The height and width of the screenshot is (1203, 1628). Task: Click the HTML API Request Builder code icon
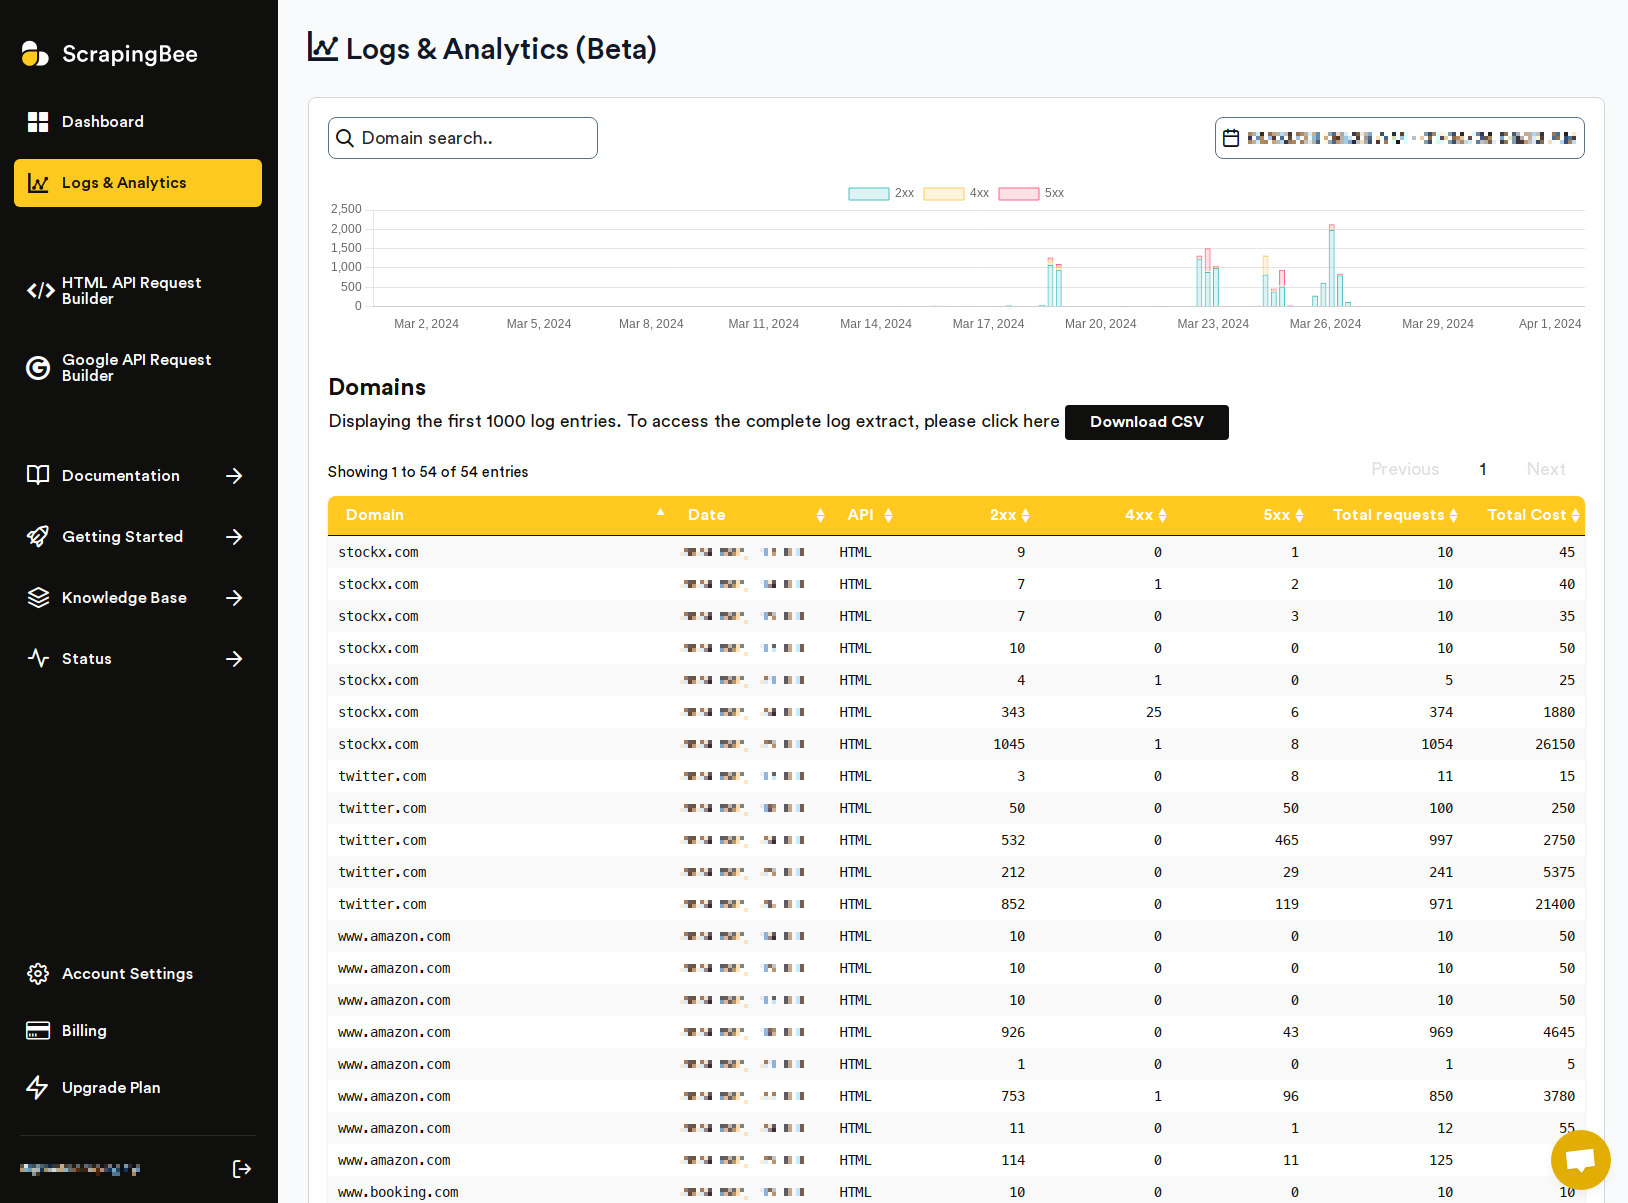click(x=40, y=291)
